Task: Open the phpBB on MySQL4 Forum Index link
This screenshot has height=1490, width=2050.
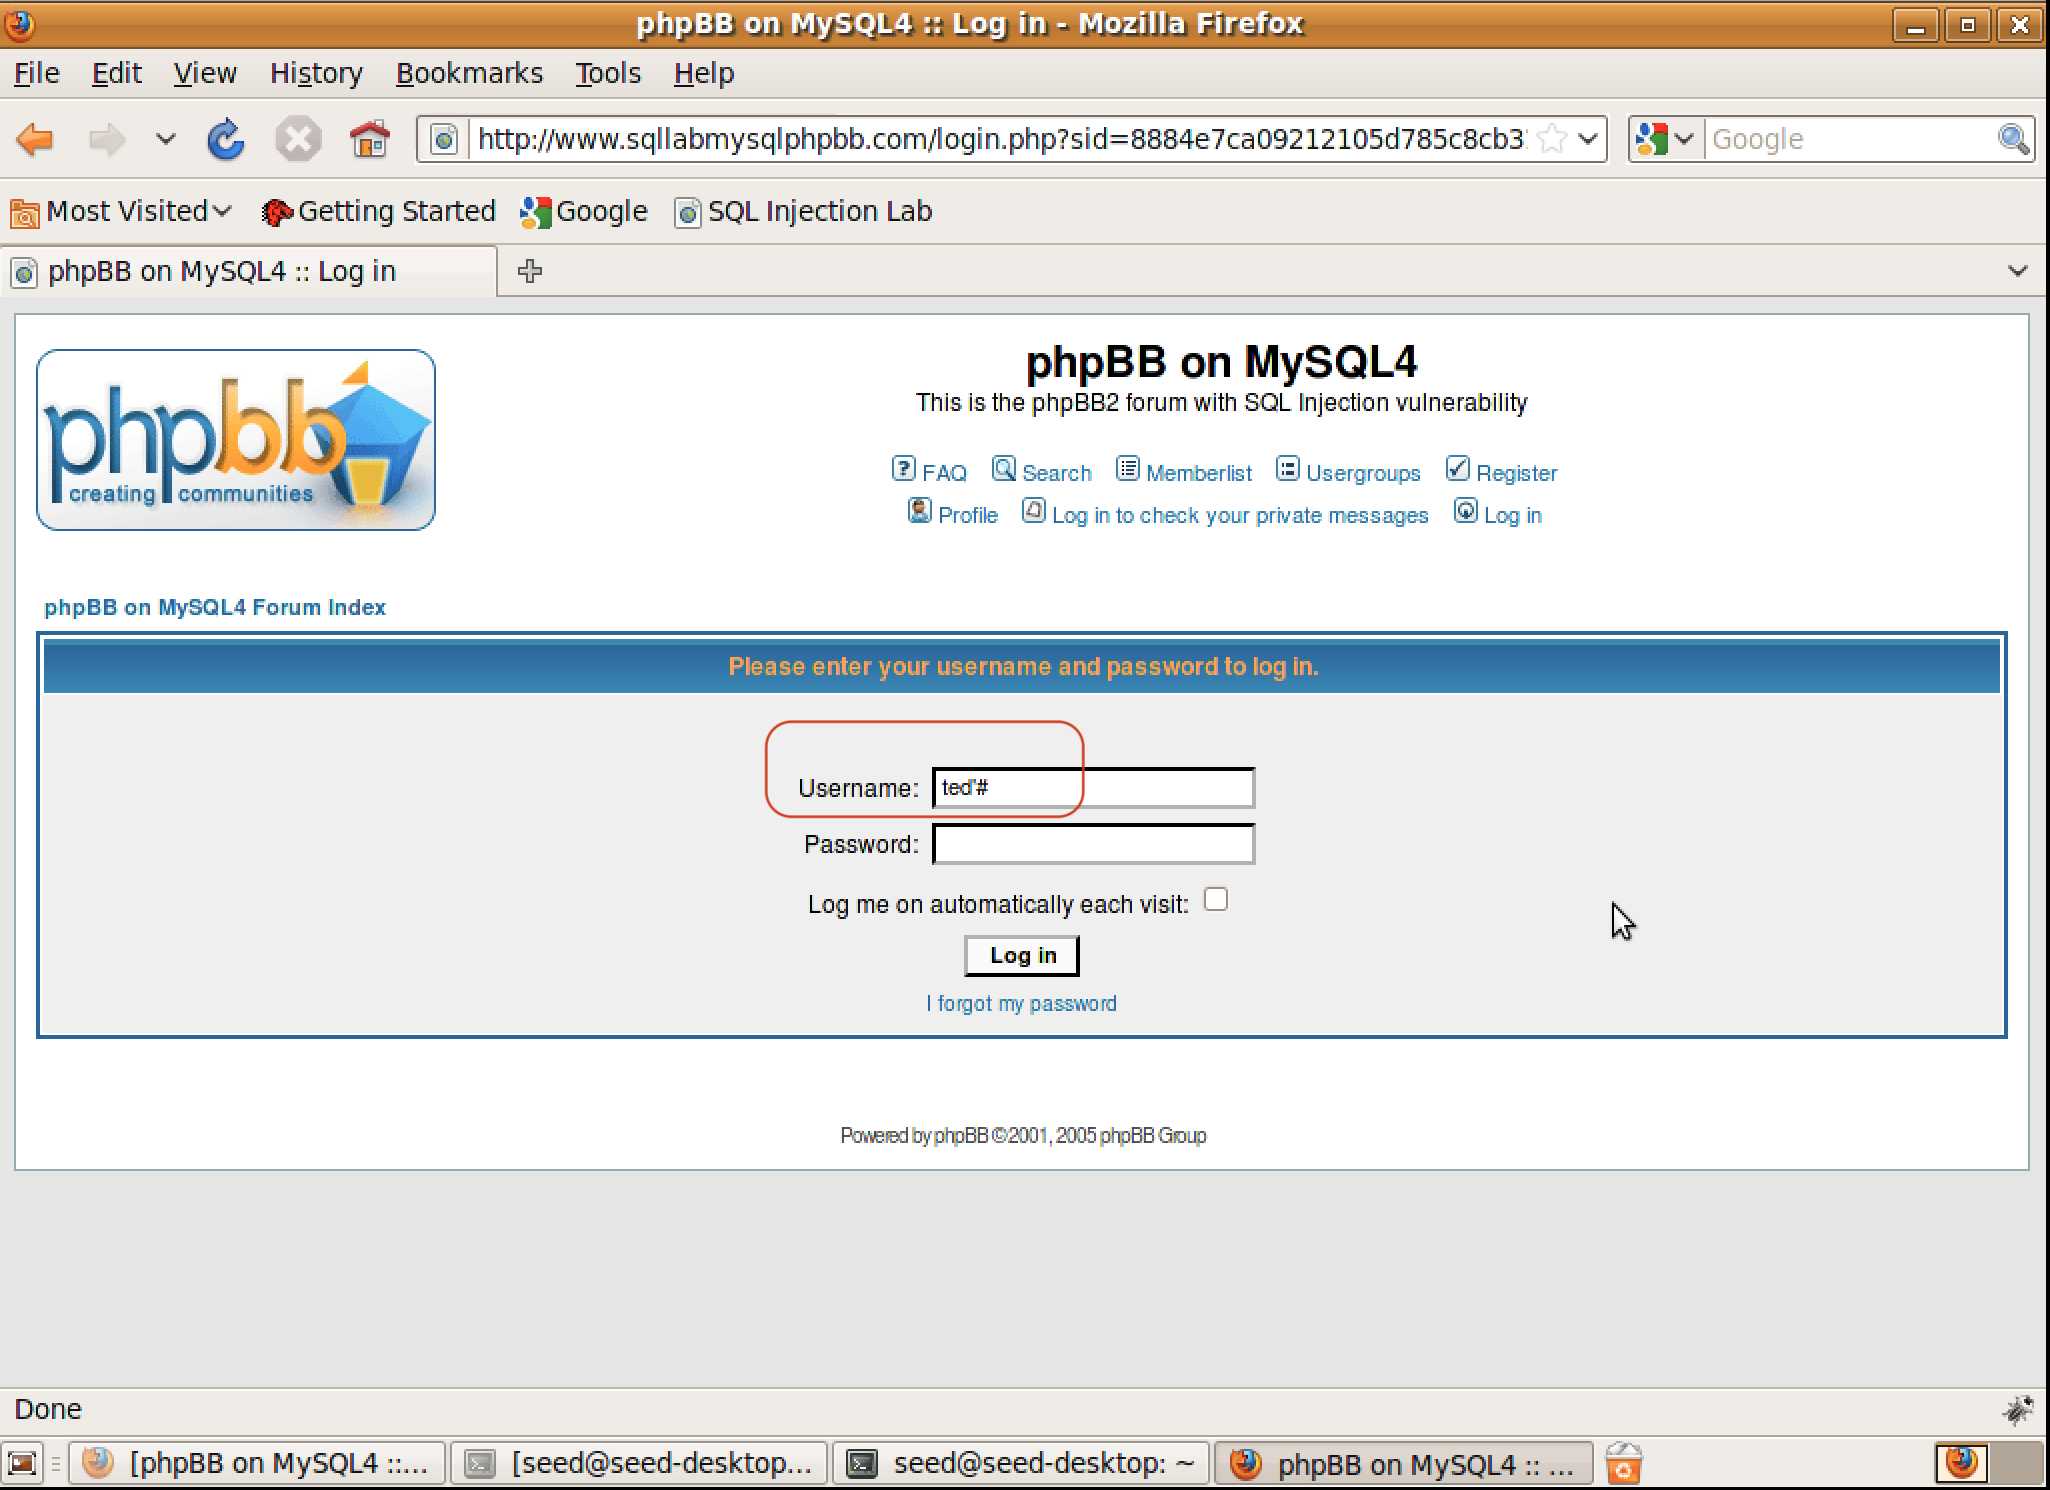Action: [x=215, y=607]
